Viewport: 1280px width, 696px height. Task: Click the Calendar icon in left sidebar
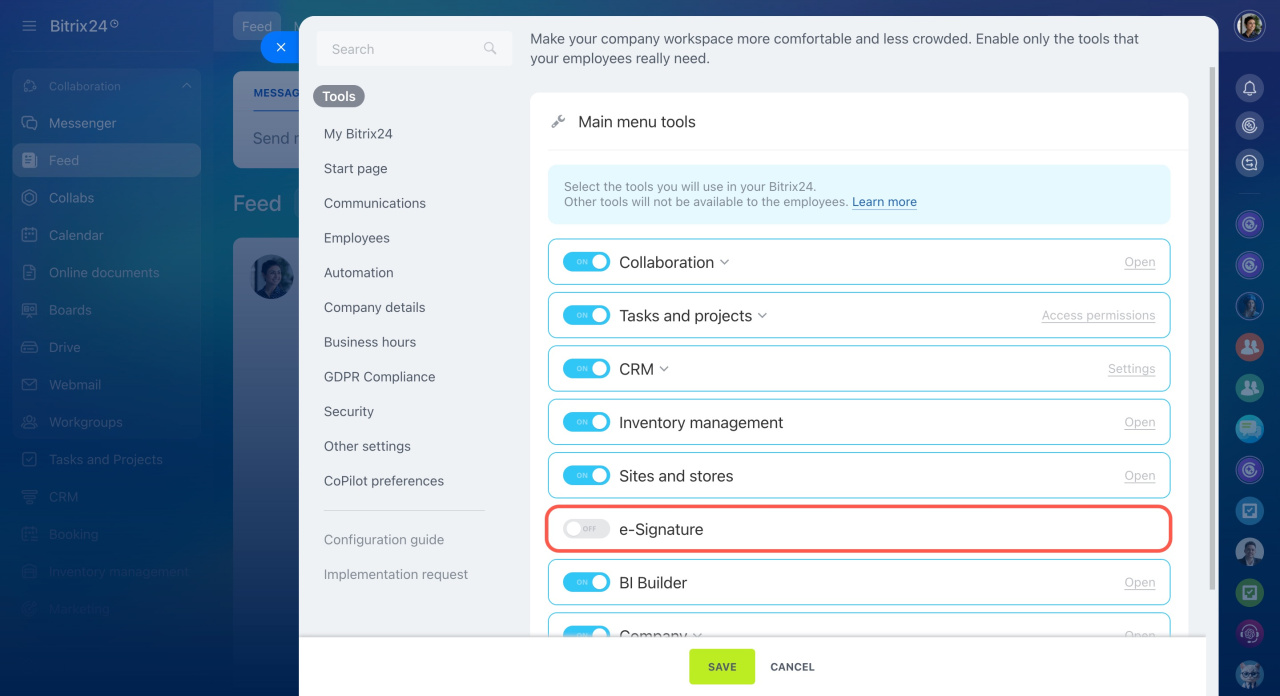point(30,235)
